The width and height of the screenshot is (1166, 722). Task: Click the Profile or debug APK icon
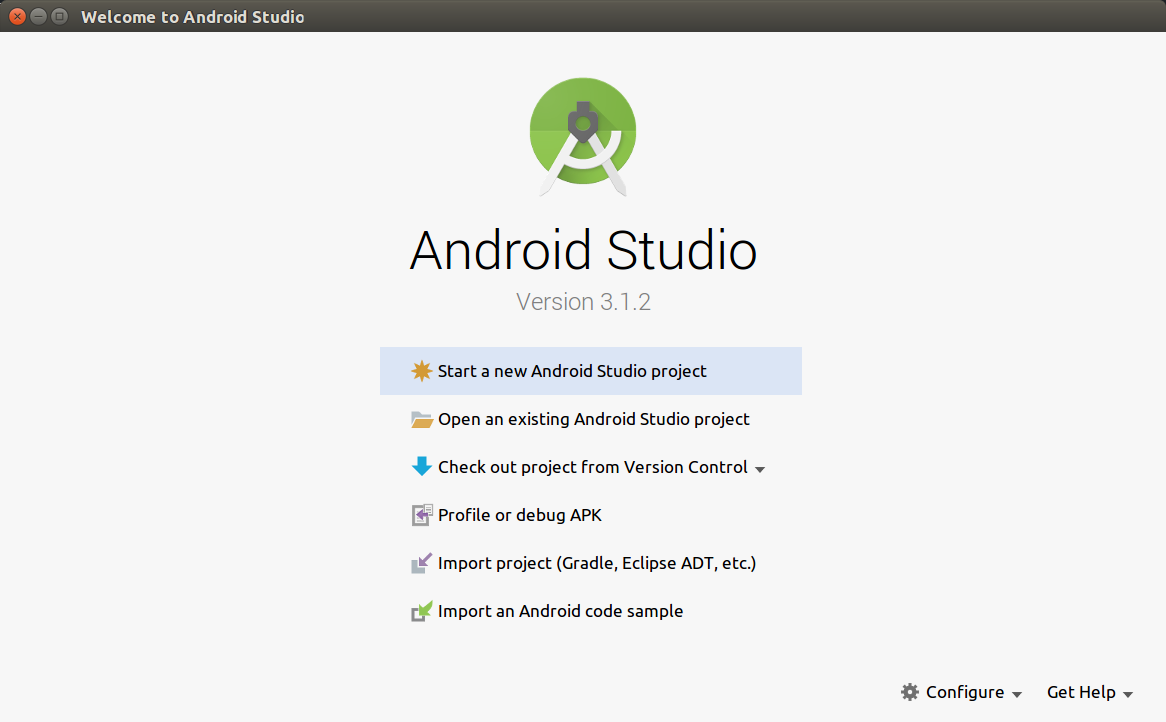pos(422,515)
